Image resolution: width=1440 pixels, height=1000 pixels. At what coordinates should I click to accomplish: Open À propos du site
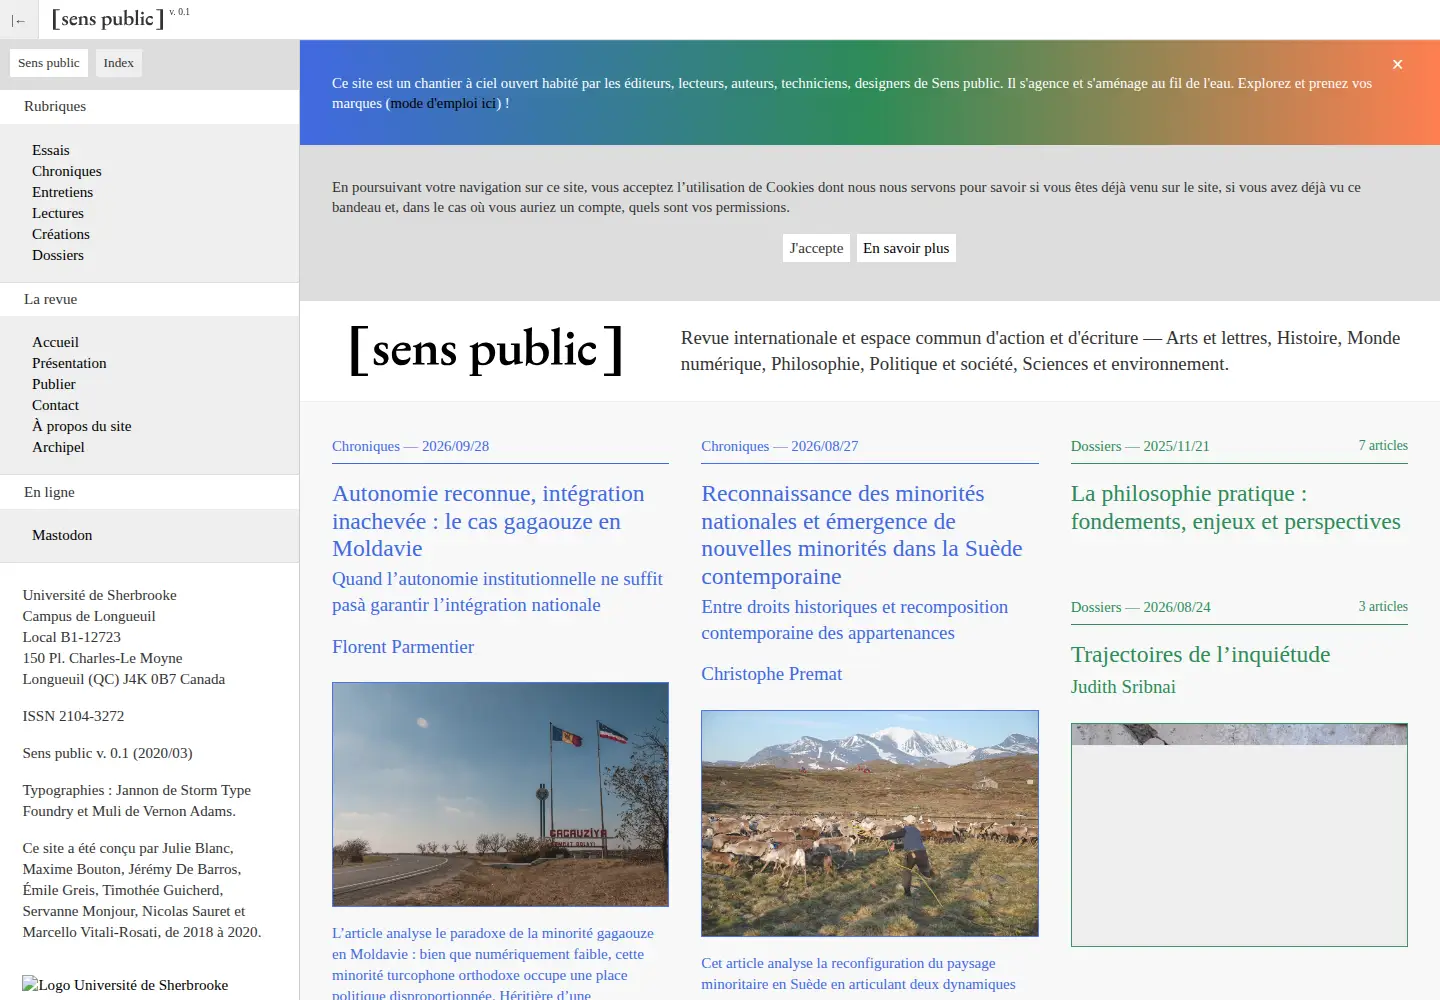tap(82, 426)
